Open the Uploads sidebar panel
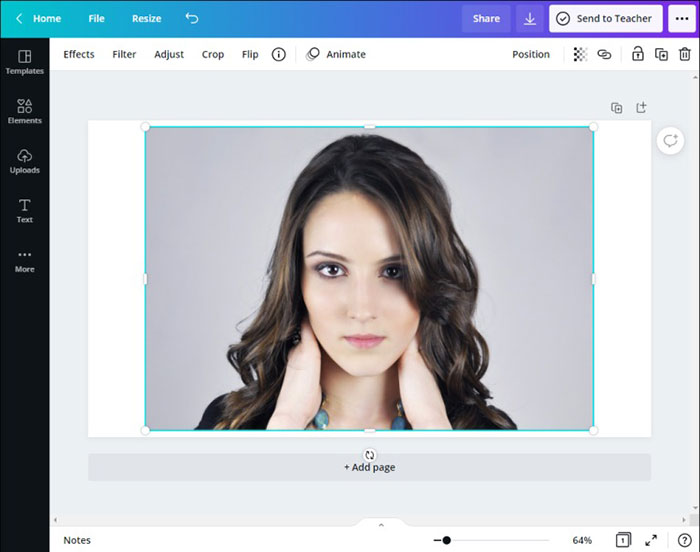 point(24,160)
